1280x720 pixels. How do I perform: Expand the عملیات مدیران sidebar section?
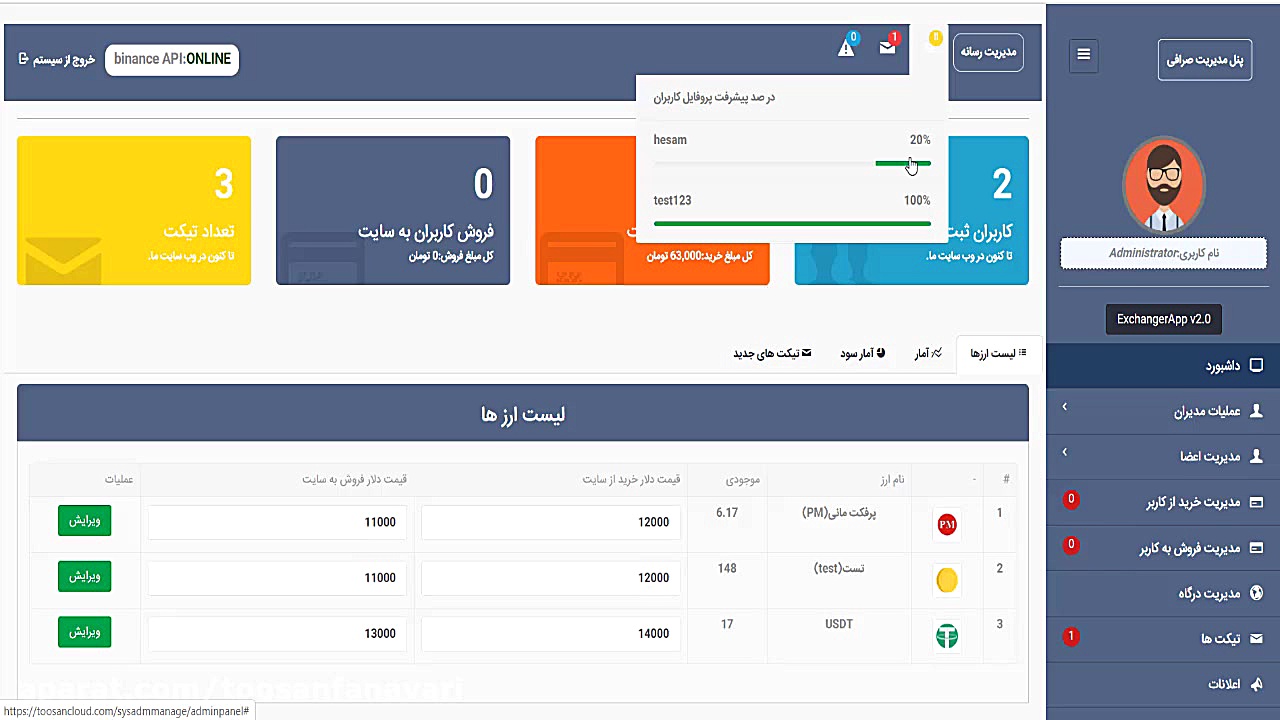pos(1200,410)
